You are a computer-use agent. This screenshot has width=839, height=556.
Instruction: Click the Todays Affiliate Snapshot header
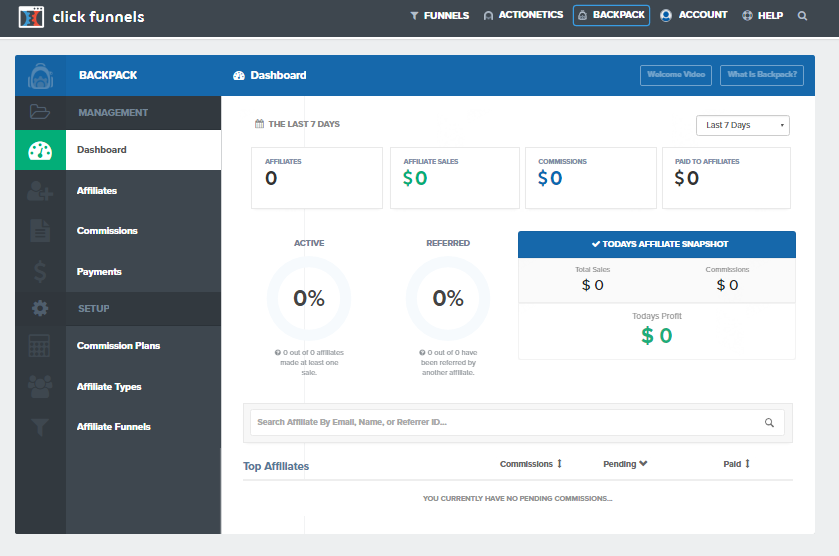(657, 245)
